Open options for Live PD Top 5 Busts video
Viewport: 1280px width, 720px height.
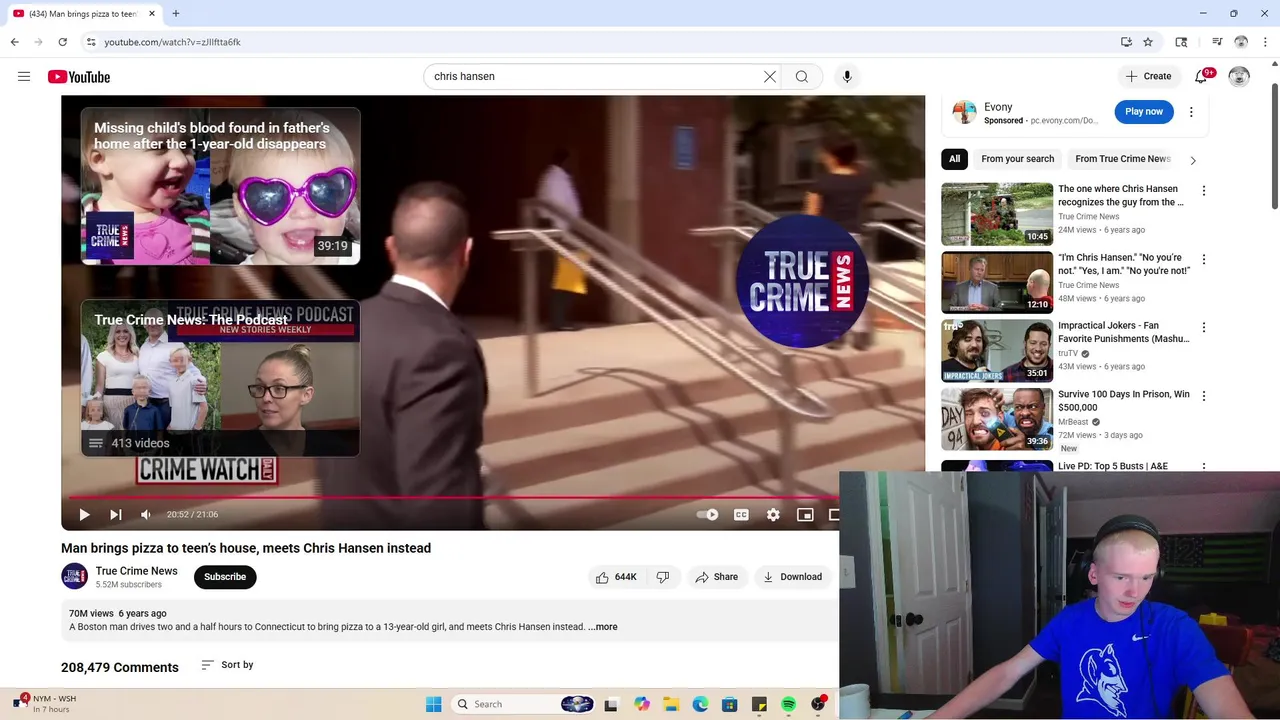point(1204,466)
